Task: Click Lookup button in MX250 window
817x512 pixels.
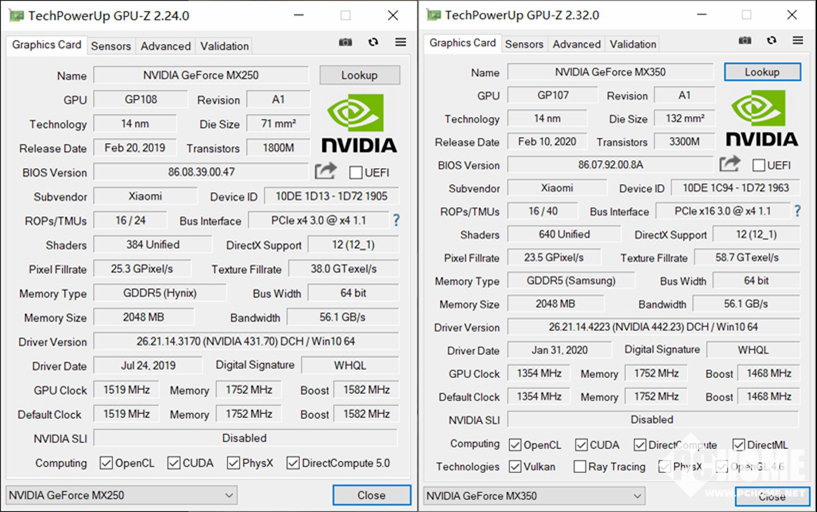Action: (360, 75)
